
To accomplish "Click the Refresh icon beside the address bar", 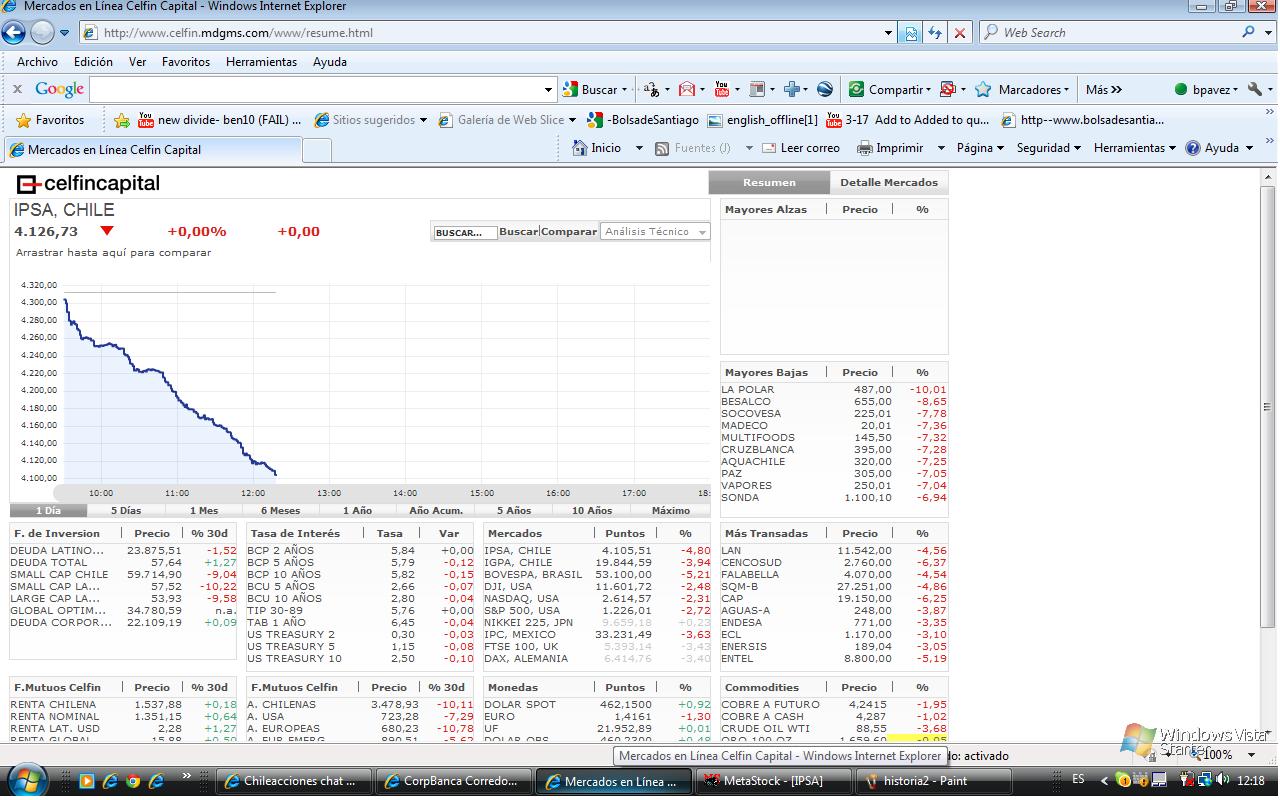I will click(935, 33).
